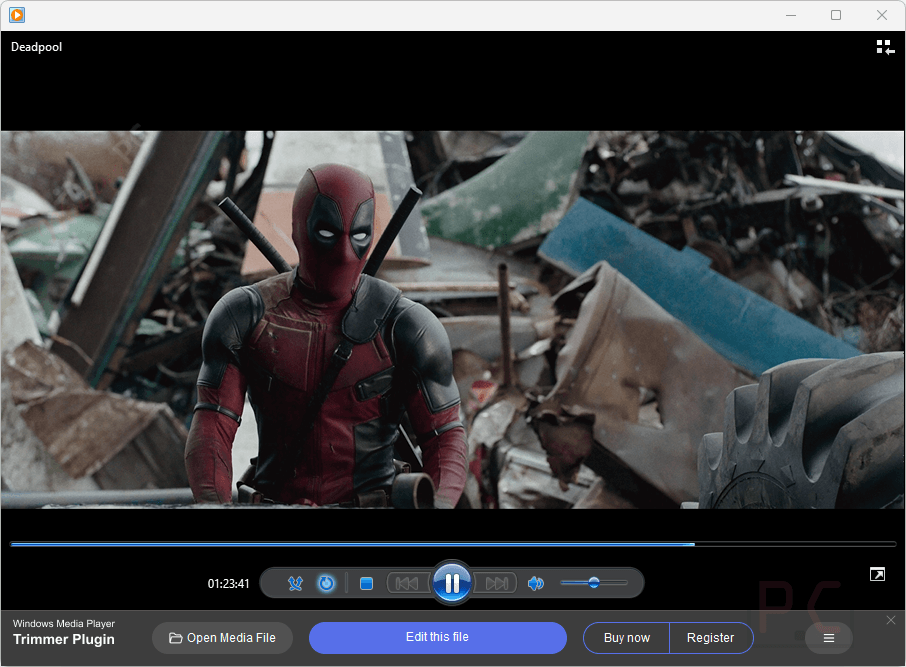Click Buy now button
This screenshot has width=906, height=667.
point(626,638)
